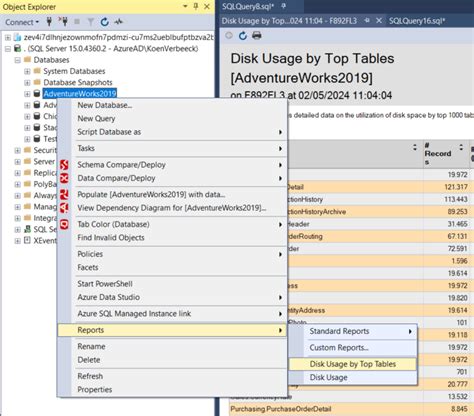Click the Connect Object Explorer plug icon
This screenshot has height=416, width=474.
click(49, 22)
